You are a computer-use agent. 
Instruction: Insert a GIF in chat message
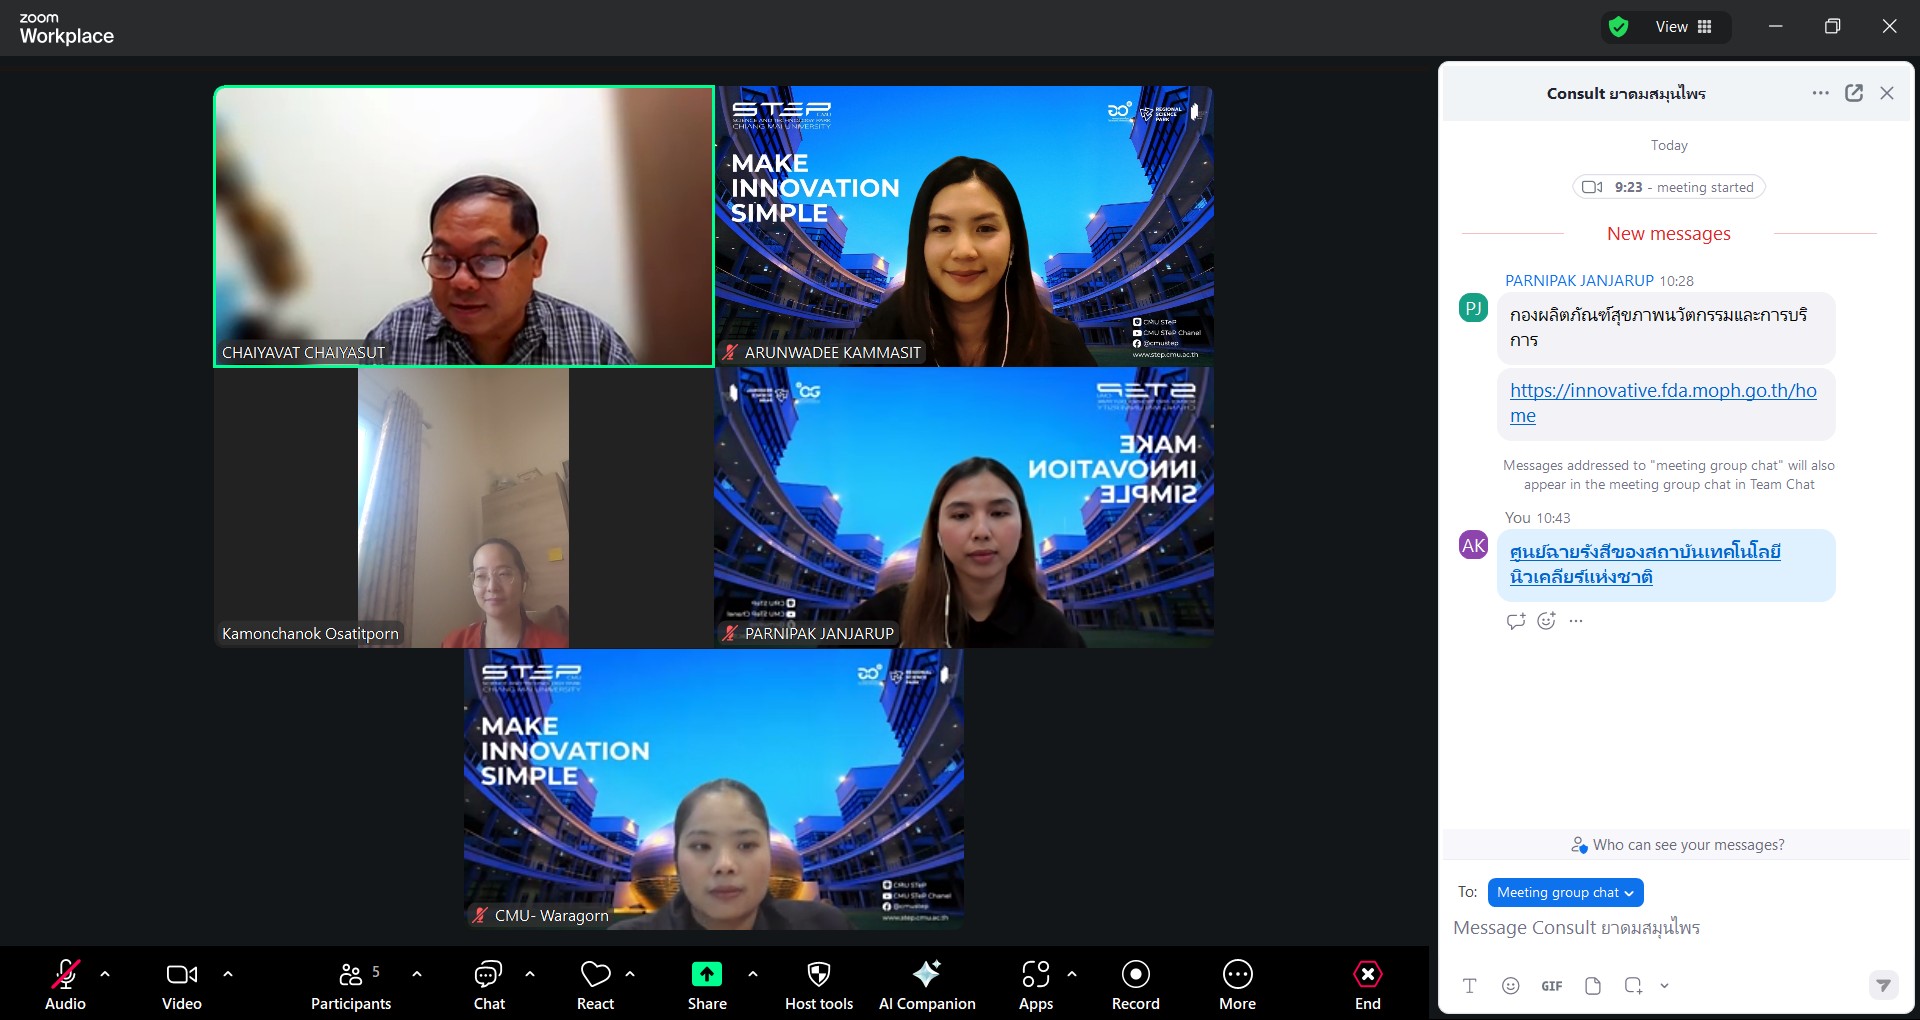click(1551, 986)
